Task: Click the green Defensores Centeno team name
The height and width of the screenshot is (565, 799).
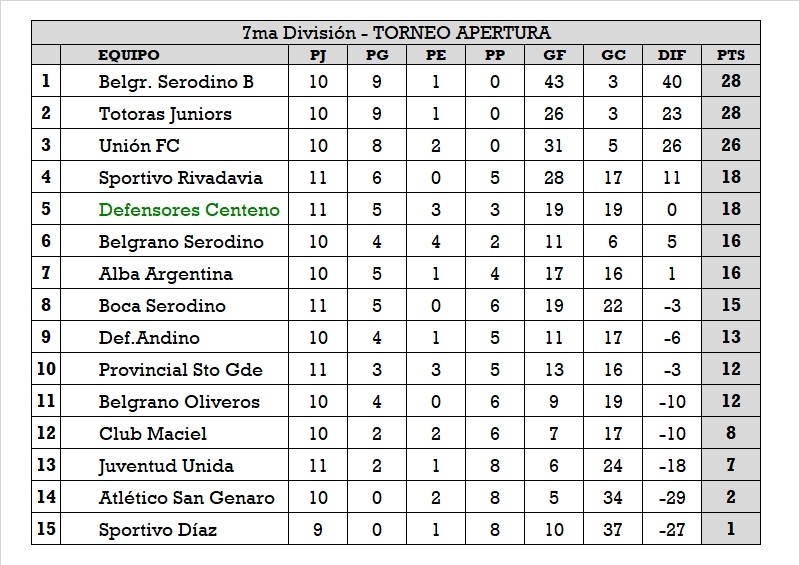Action: 189,210
